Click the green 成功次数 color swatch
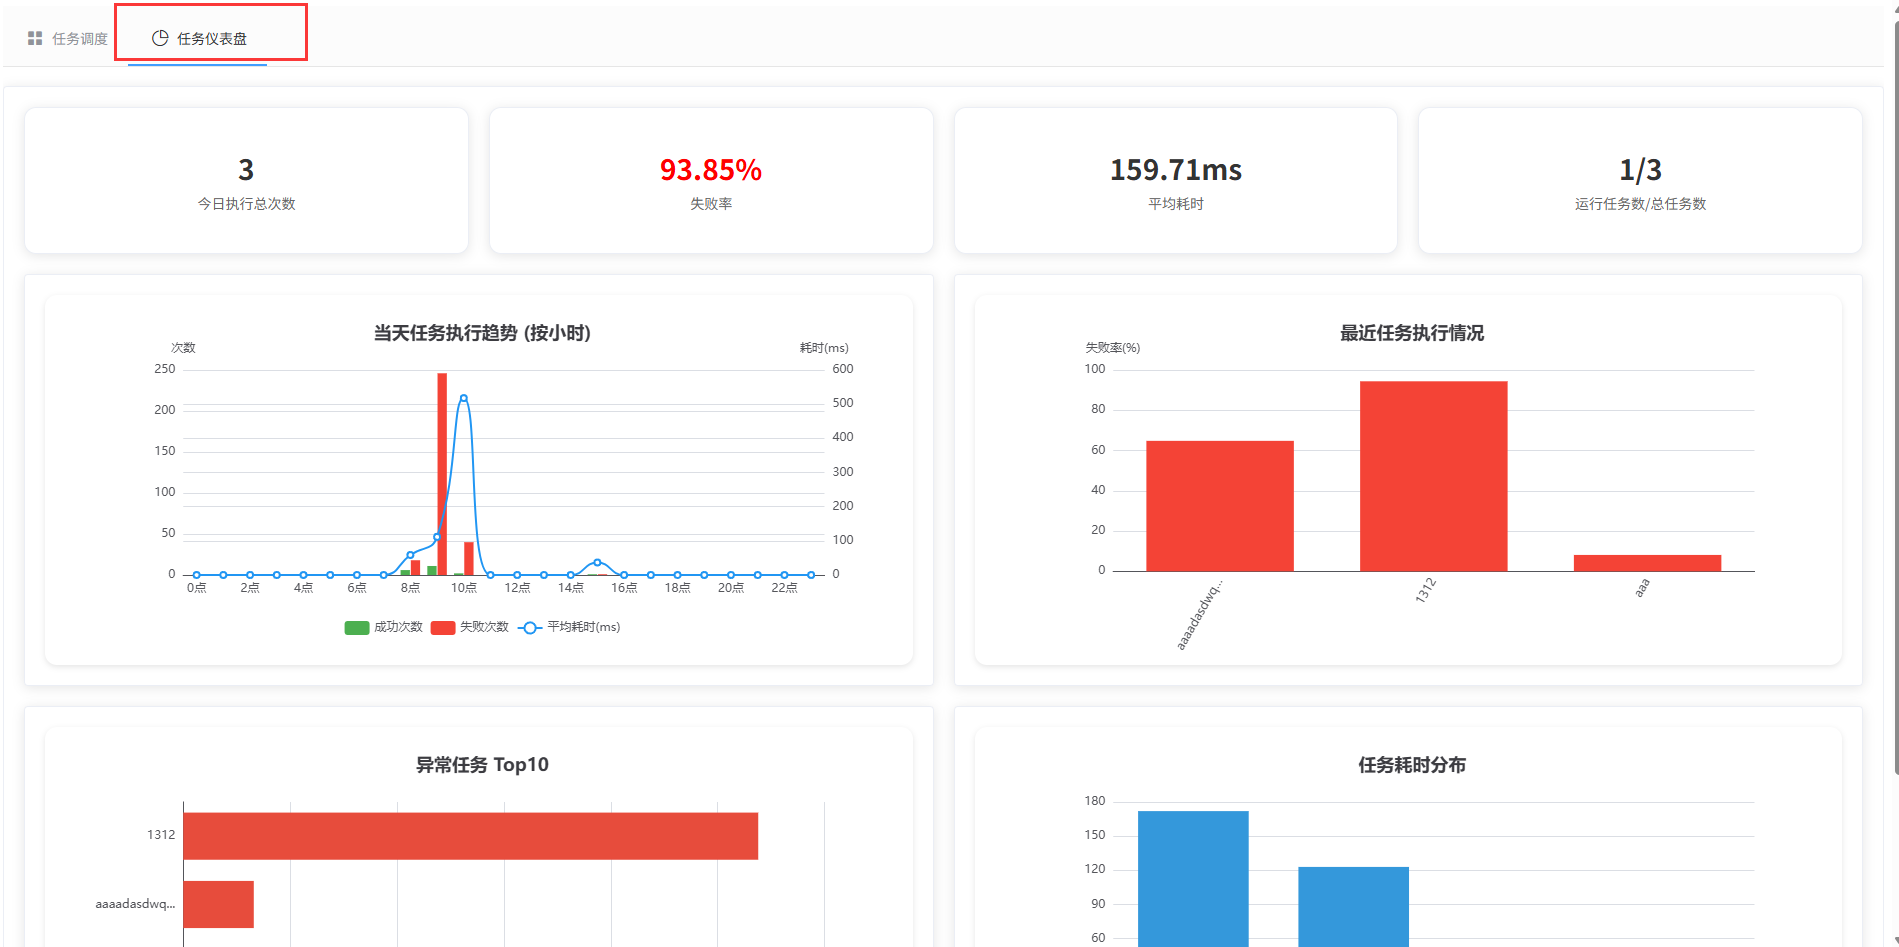The width and height of the screenshot is (1899, 947). (x=357, y=628)
